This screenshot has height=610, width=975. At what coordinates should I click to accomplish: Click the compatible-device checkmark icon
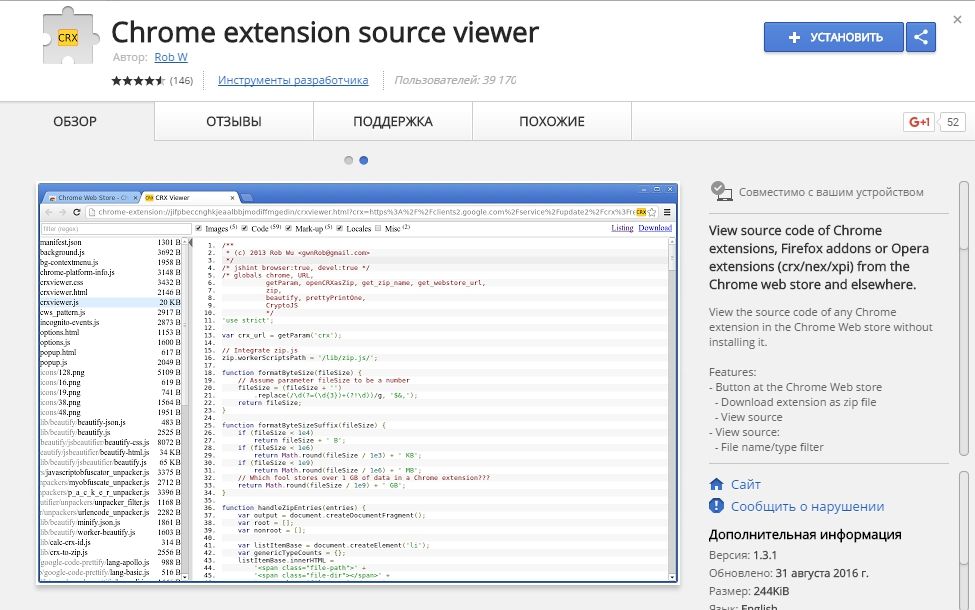click(721, 191)
